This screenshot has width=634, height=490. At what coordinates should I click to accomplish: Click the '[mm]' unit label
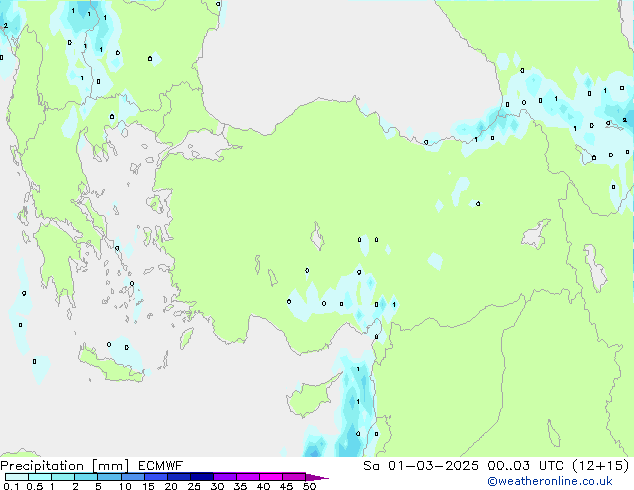coord(110,466)
